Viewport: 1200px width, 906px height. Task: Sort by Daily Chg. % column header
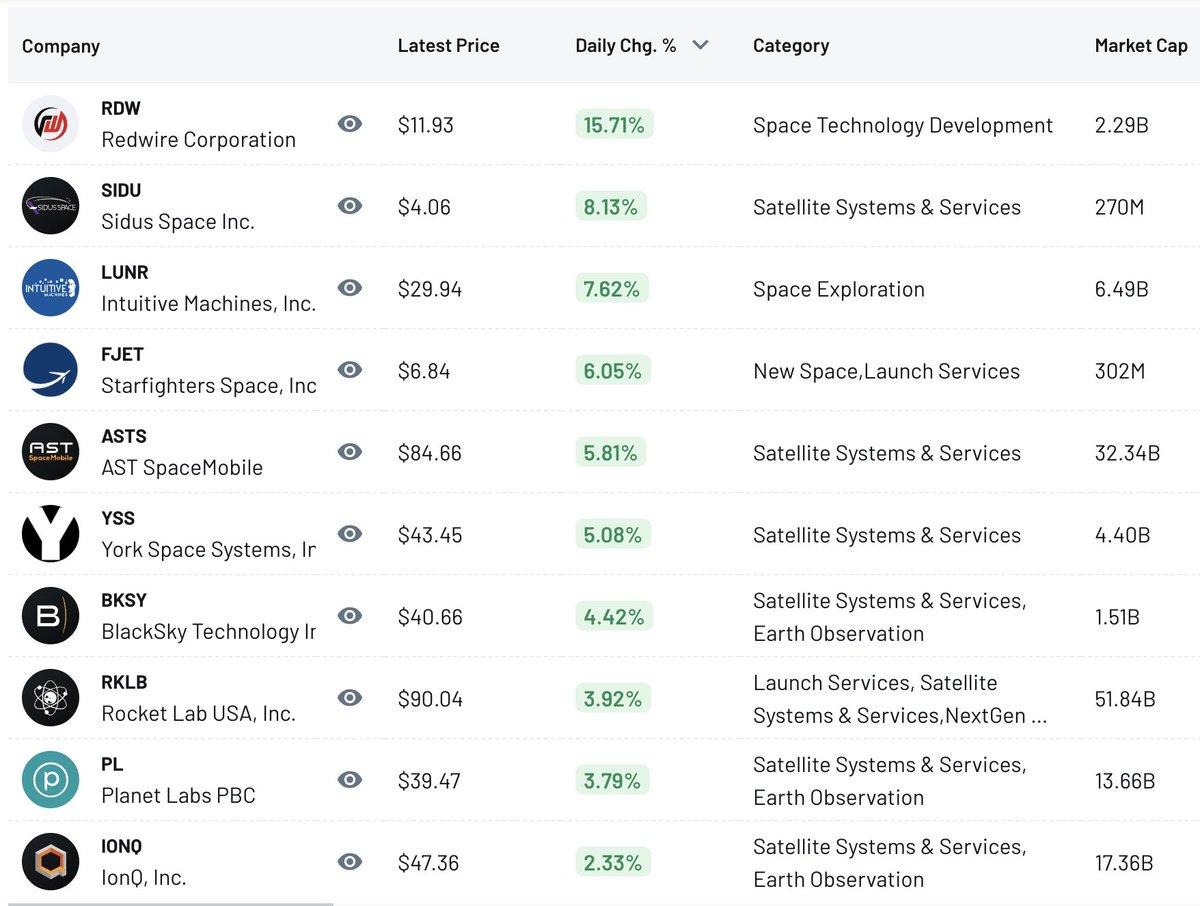(626, 45)
